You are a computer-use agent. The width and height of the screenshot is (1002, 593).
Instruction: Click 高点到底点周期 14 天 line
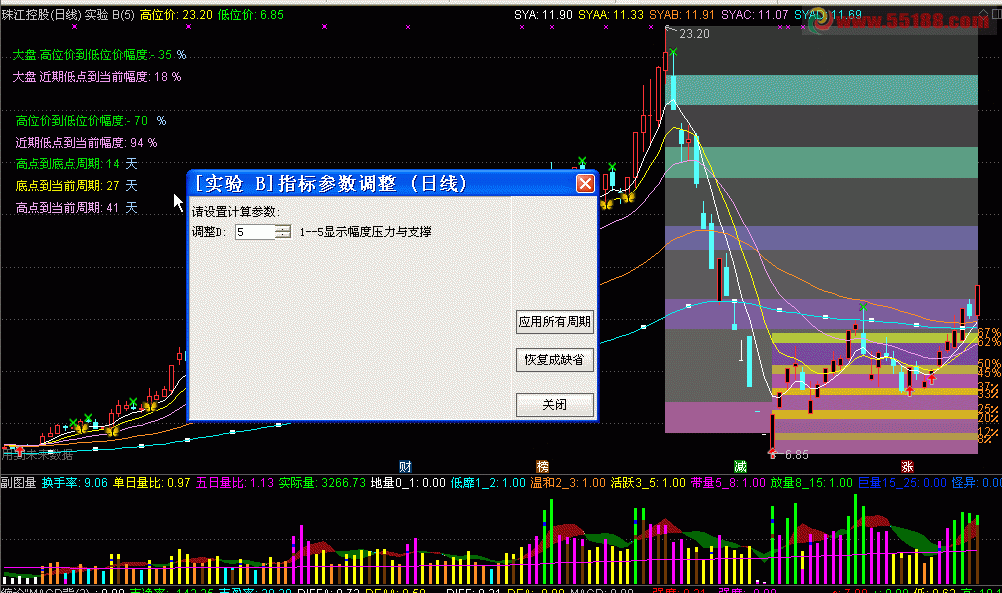77,164
